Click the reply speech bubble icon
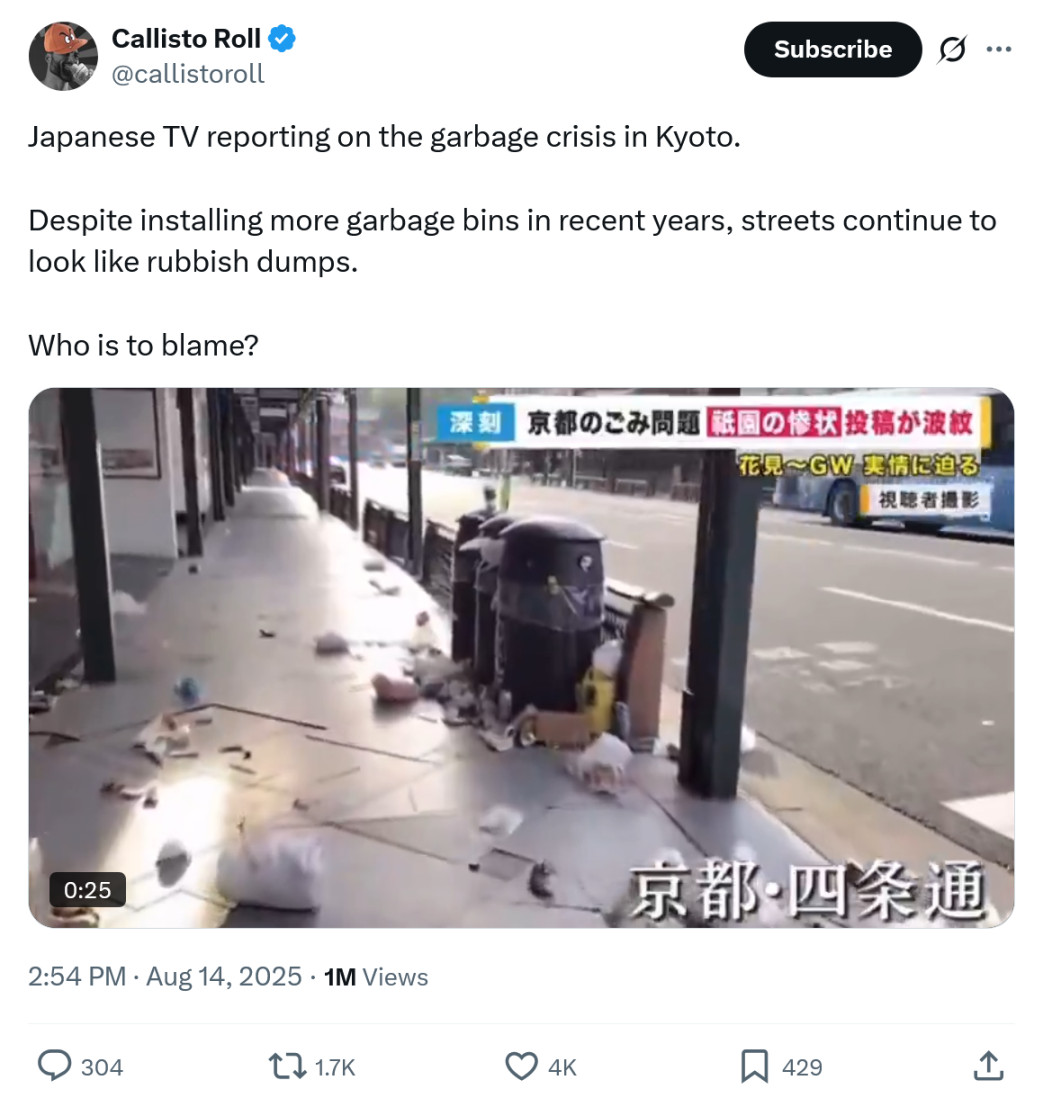1043x1107 pixels. click(x=54, y=1066)
